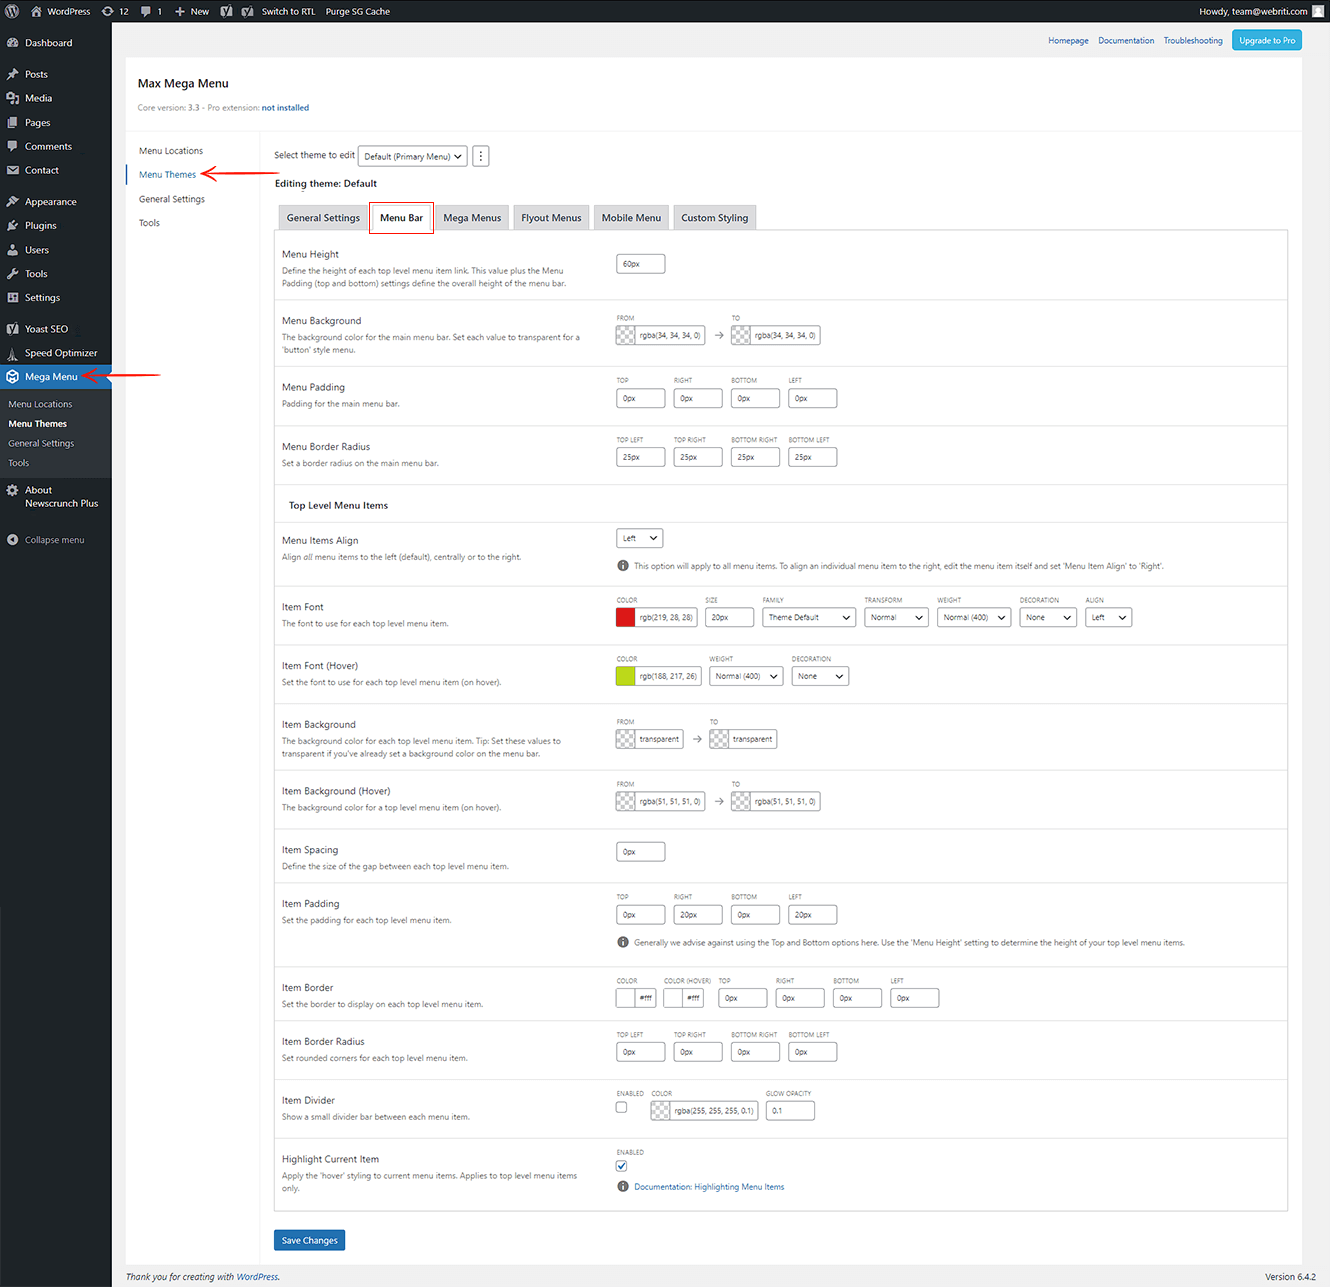Click the Purge SG Cache toolbar item

point(358,11)
